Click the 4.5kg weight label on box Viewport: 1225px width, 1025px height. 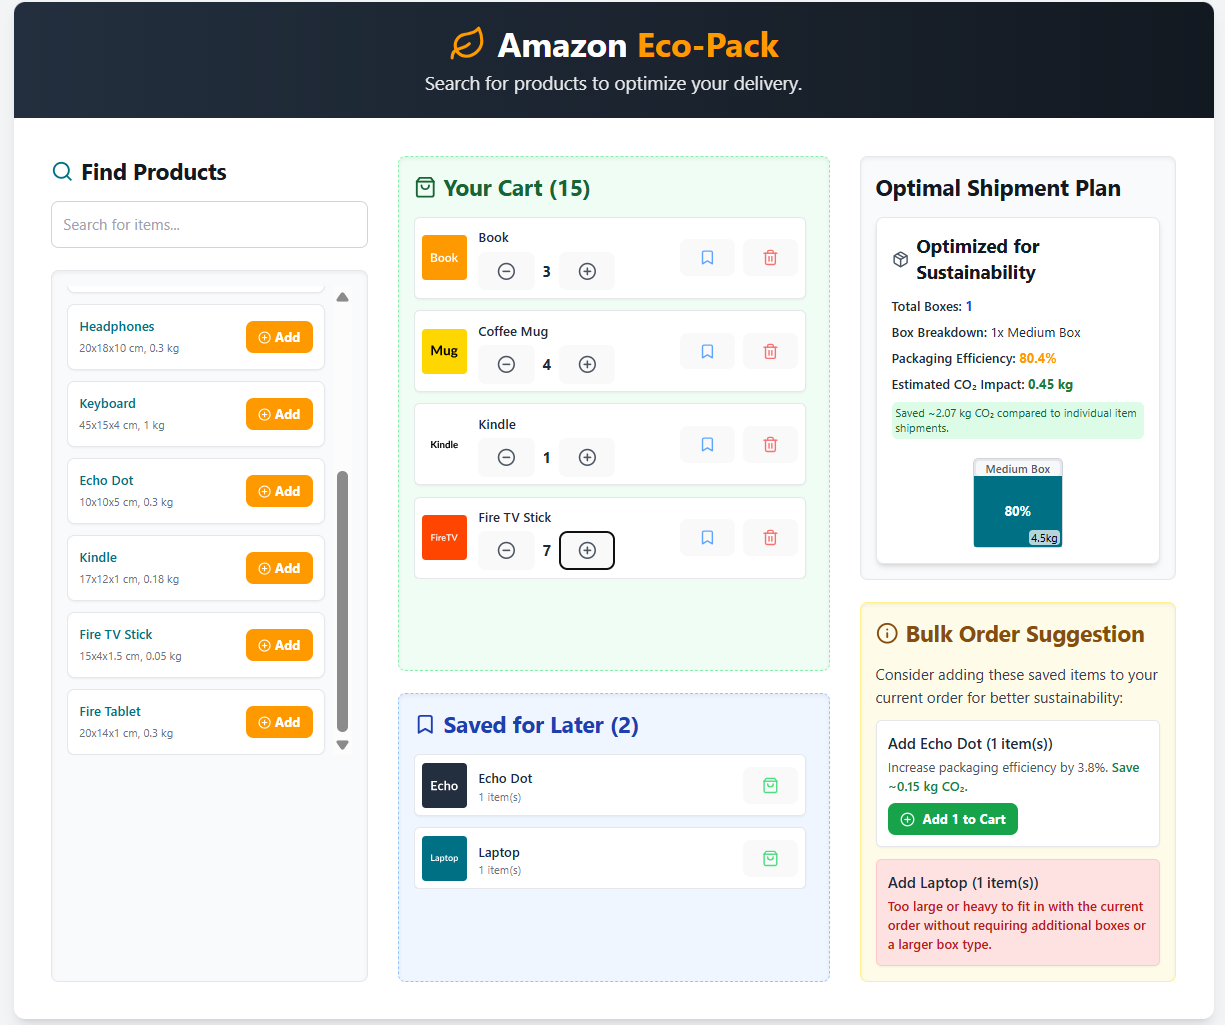[x=1044, y=538]
